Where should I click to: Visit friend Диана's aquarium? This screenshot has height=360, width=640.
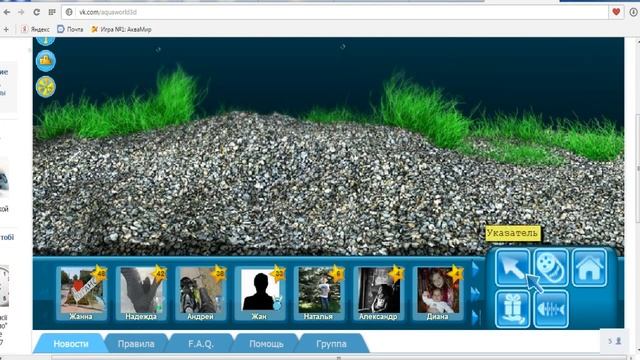point(438,293)
